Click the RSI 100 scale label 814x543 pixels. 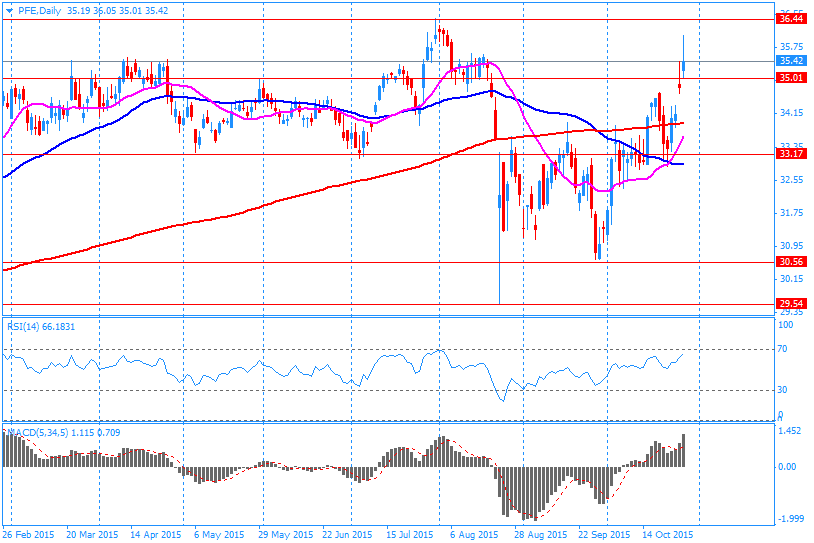(785, 325)
